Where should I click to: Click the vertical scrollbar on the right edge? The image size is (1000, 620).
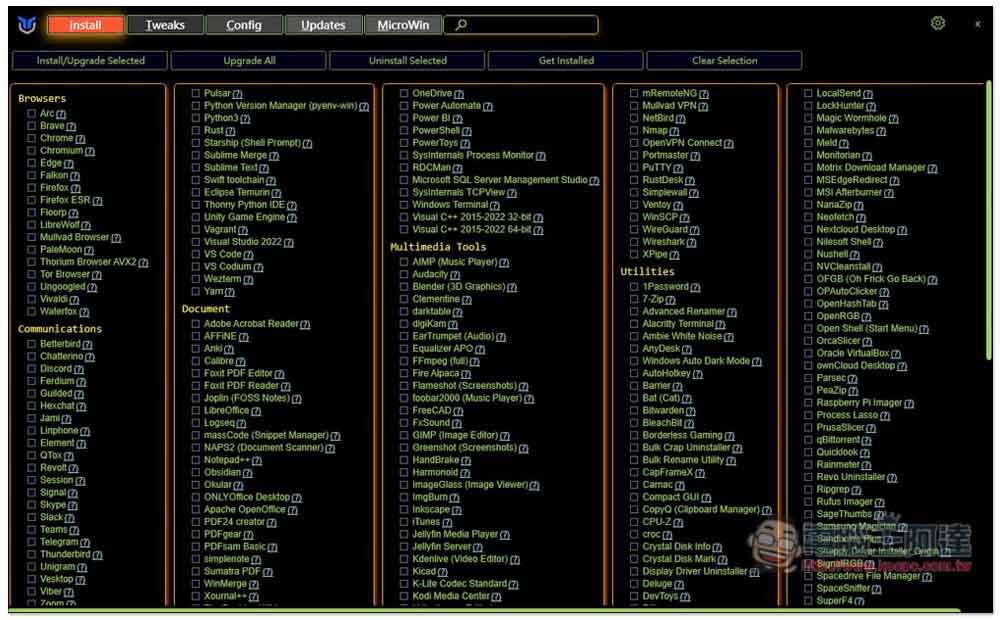[x=989, y=220]
